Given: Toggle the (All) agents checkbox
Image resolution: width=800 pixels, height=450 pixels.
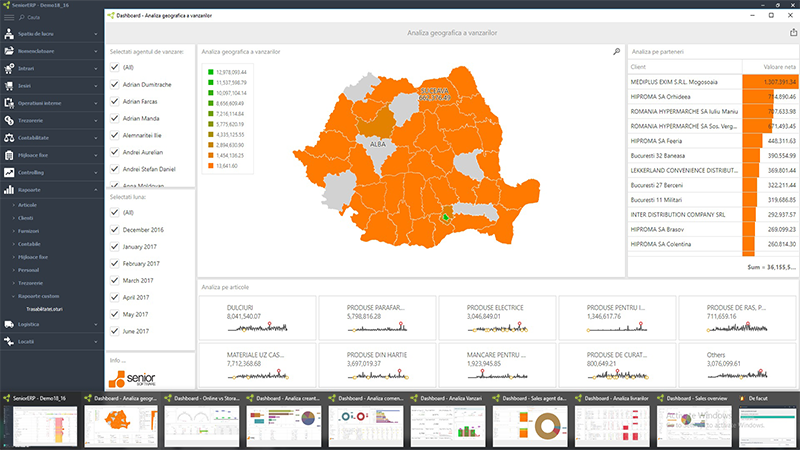Looking at the screenshot, I should [x=114, y=67].
